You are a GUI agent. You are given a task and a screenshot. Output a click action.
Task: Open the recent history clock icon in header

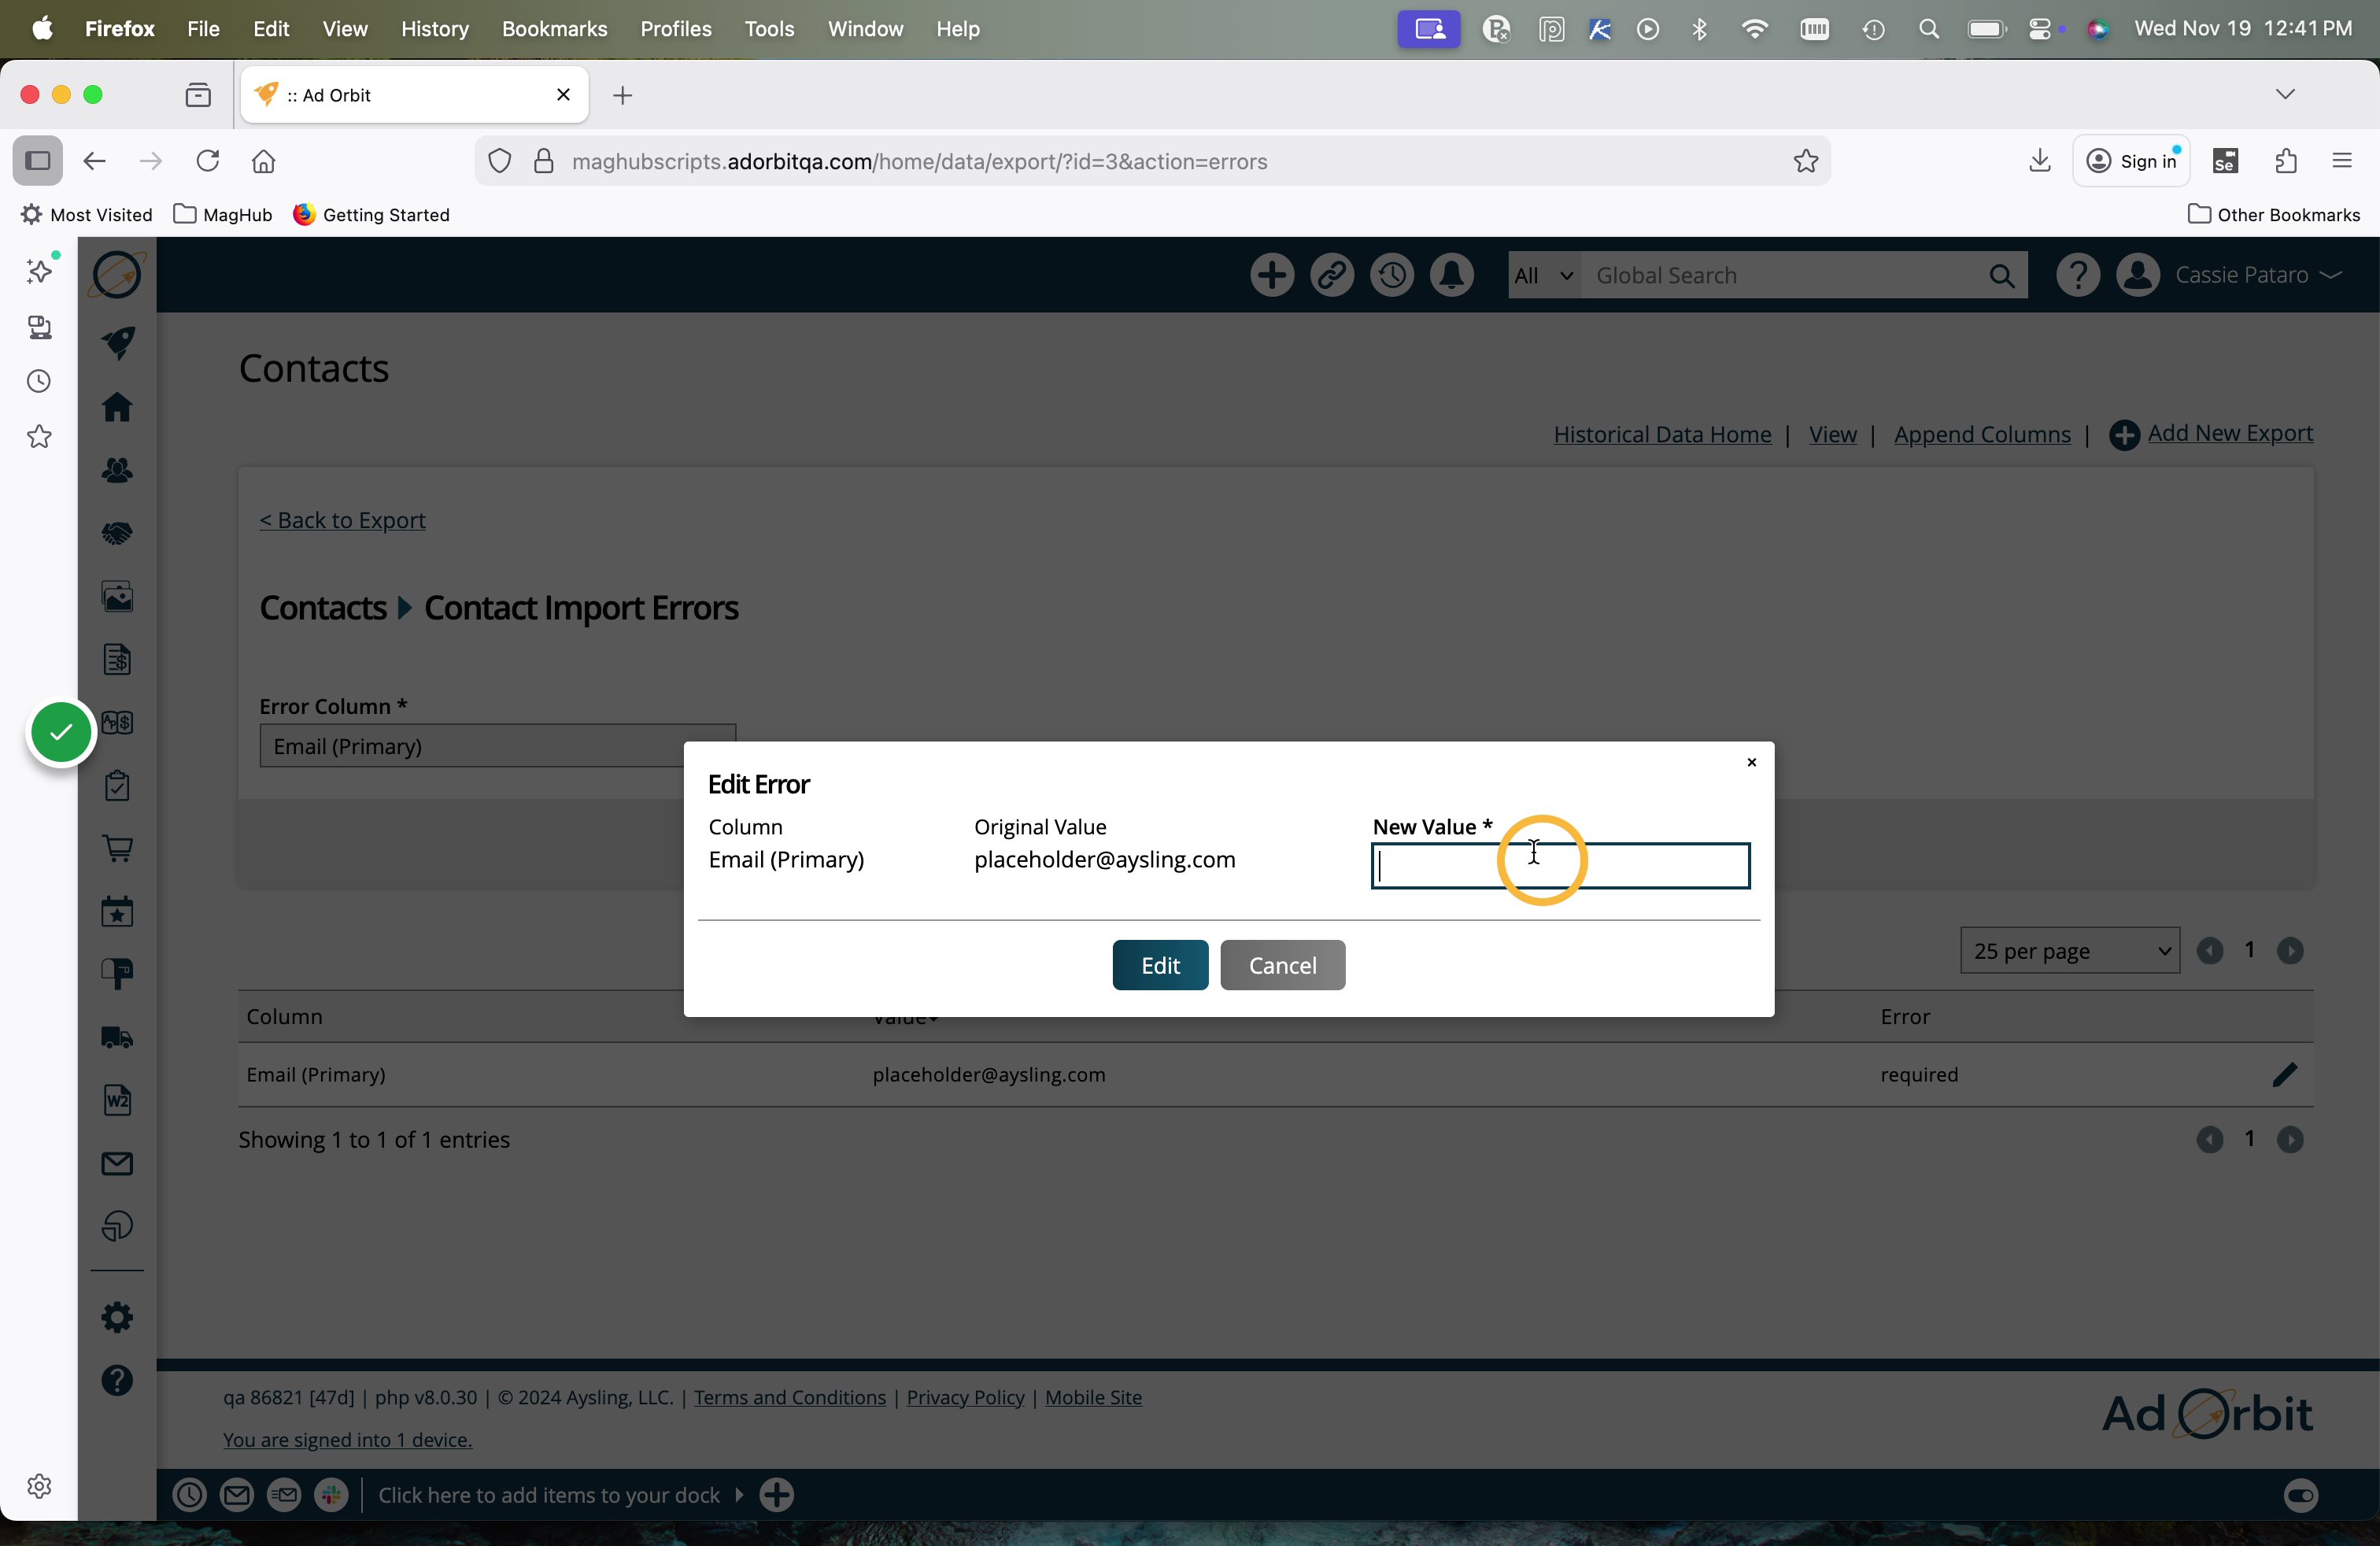[1391, 275]
